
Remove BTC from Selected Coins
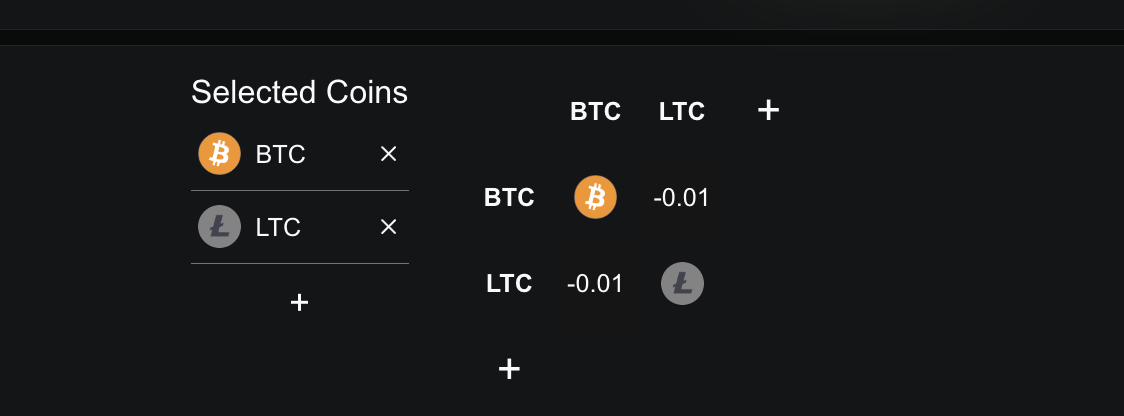click(x=389, y=154)
